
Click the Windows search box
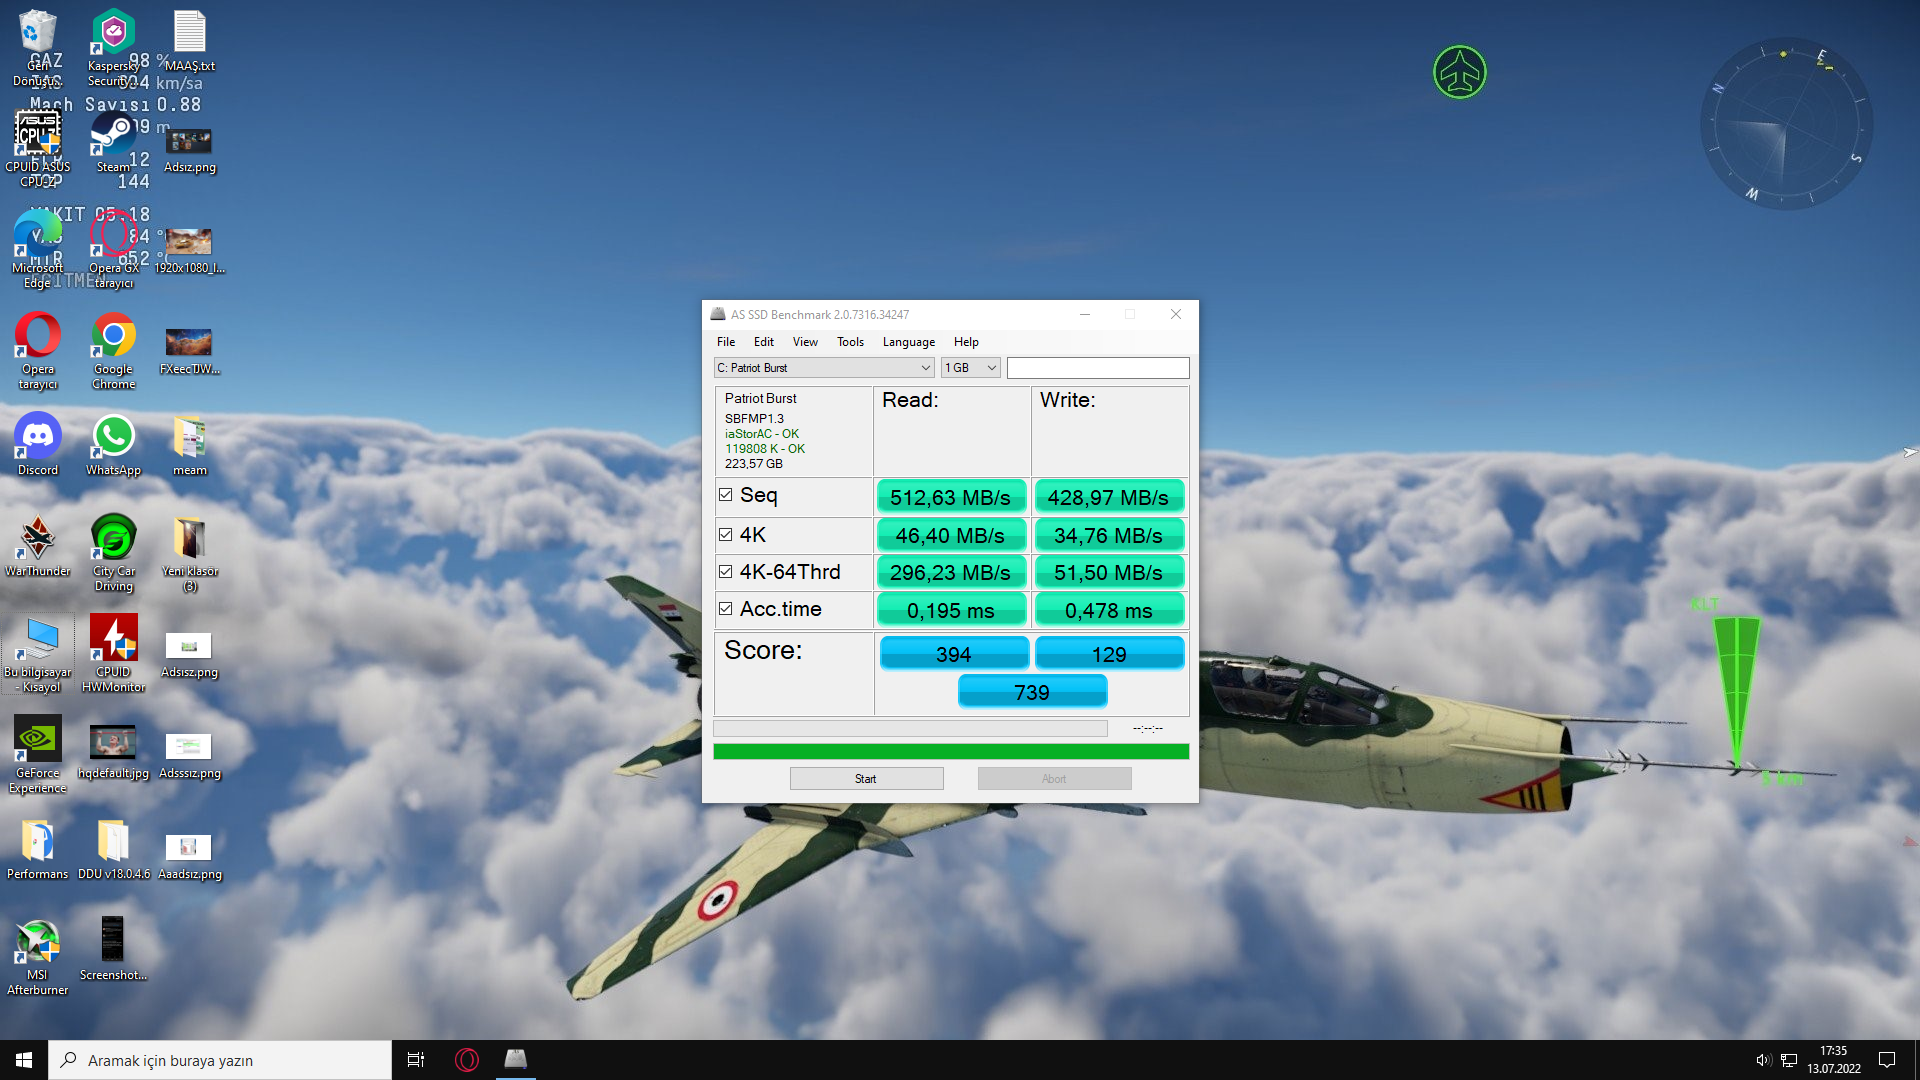click(220, 1060)
